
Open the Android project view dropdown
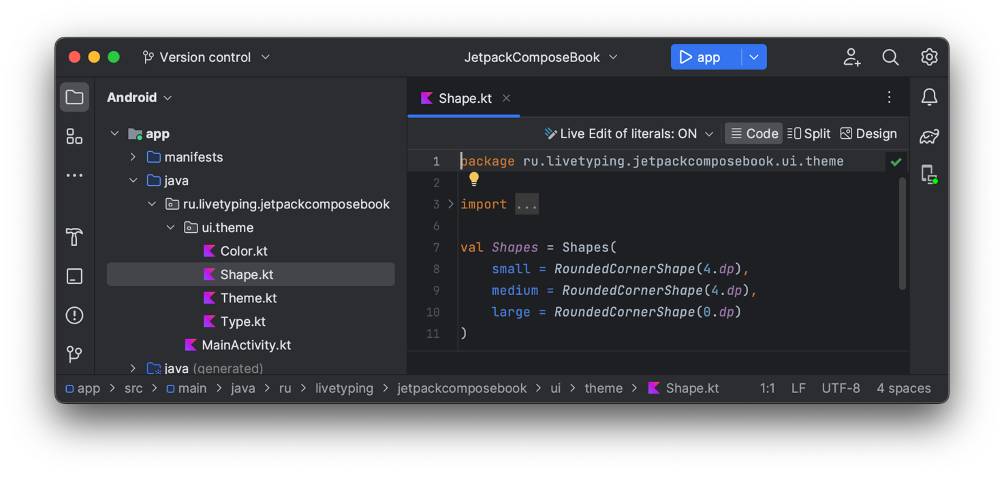[x=139, y=97]
